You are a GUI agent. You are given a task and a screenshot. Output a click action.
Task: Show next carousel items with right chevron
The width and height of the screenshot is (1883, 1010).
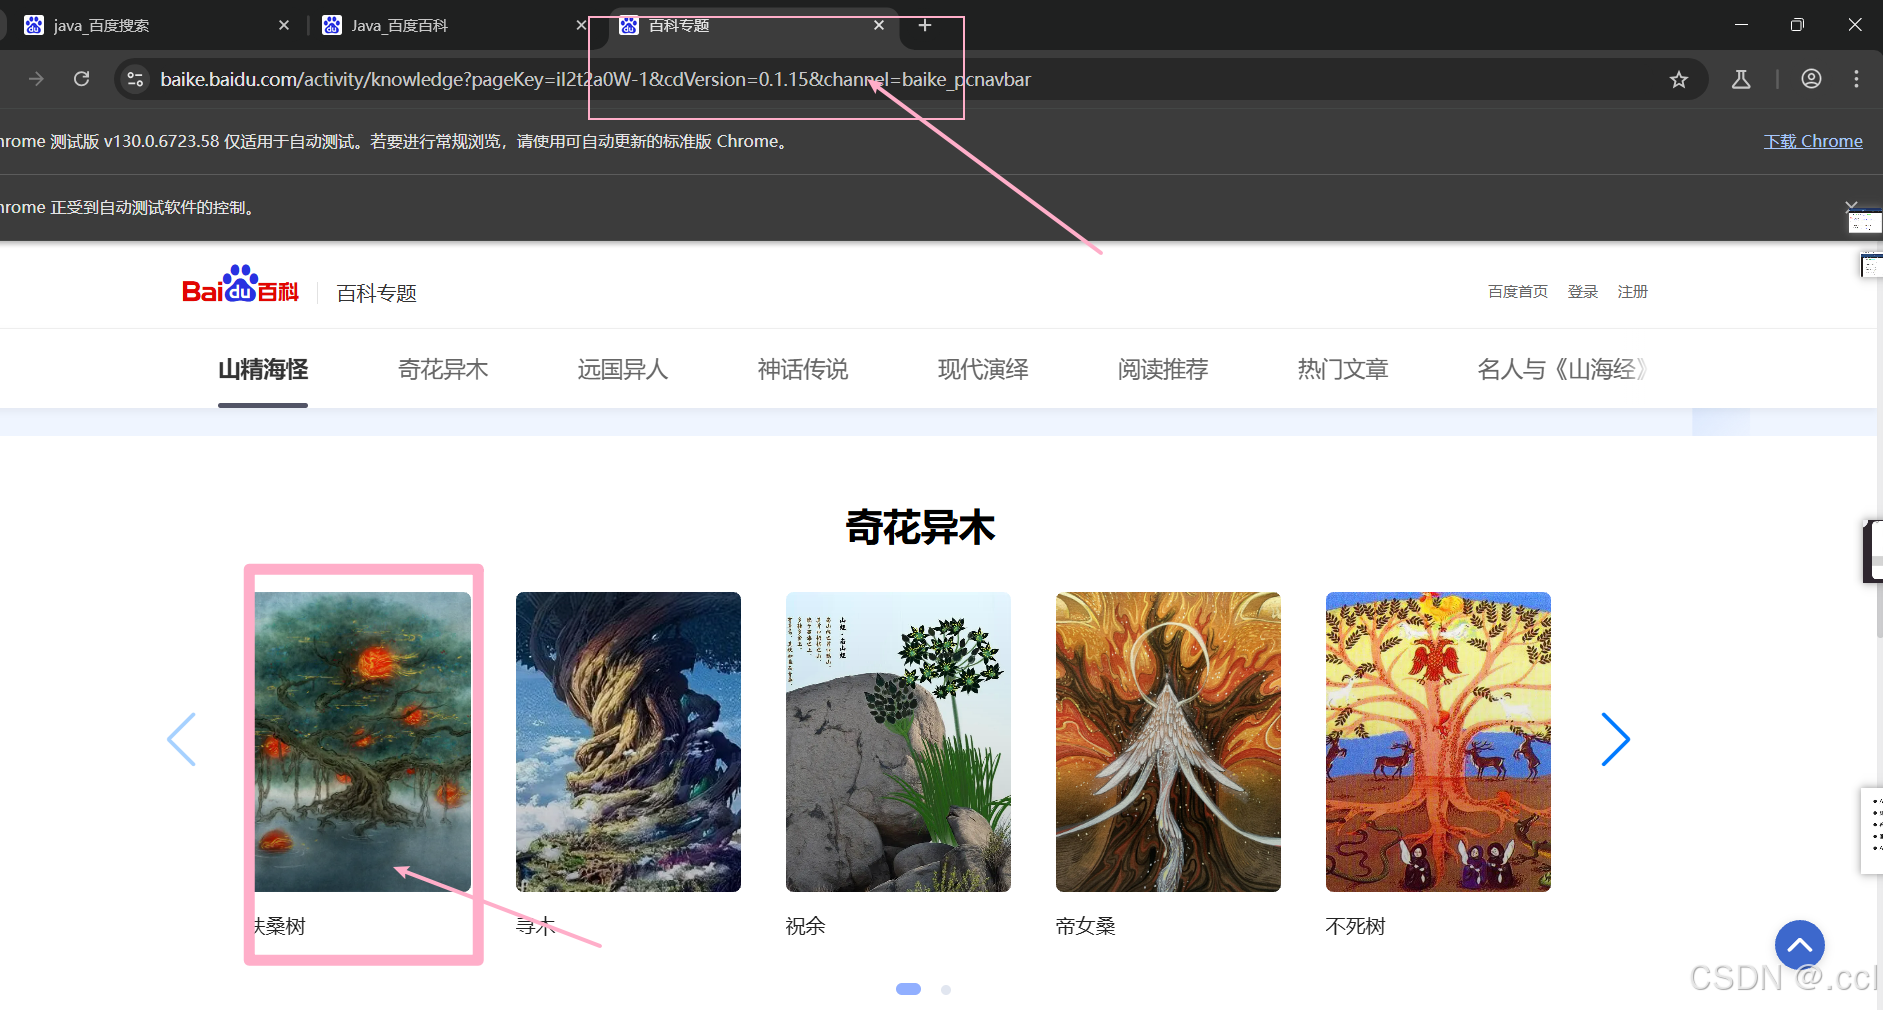(x=1616, y=740)
